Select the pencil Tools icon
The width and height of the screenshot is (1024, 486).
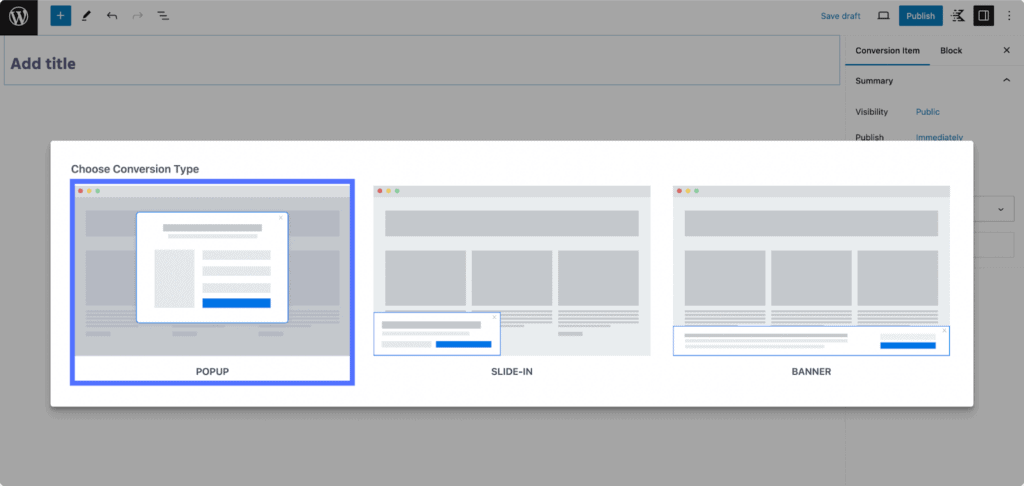pos(86,16)
